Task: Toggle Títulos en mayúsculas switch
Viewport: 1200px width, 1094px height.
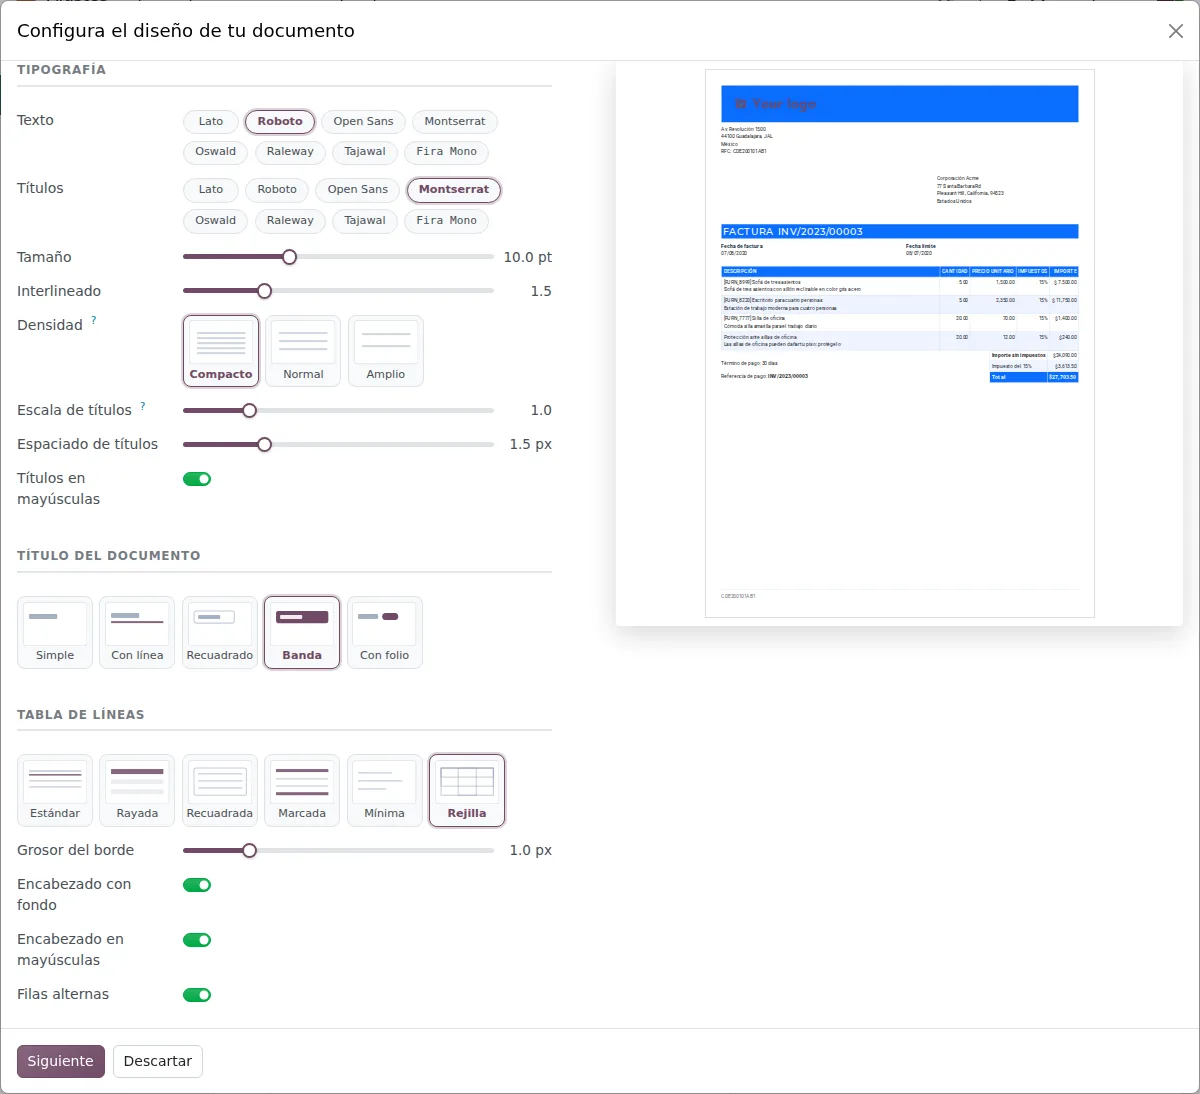Action: 197,479
